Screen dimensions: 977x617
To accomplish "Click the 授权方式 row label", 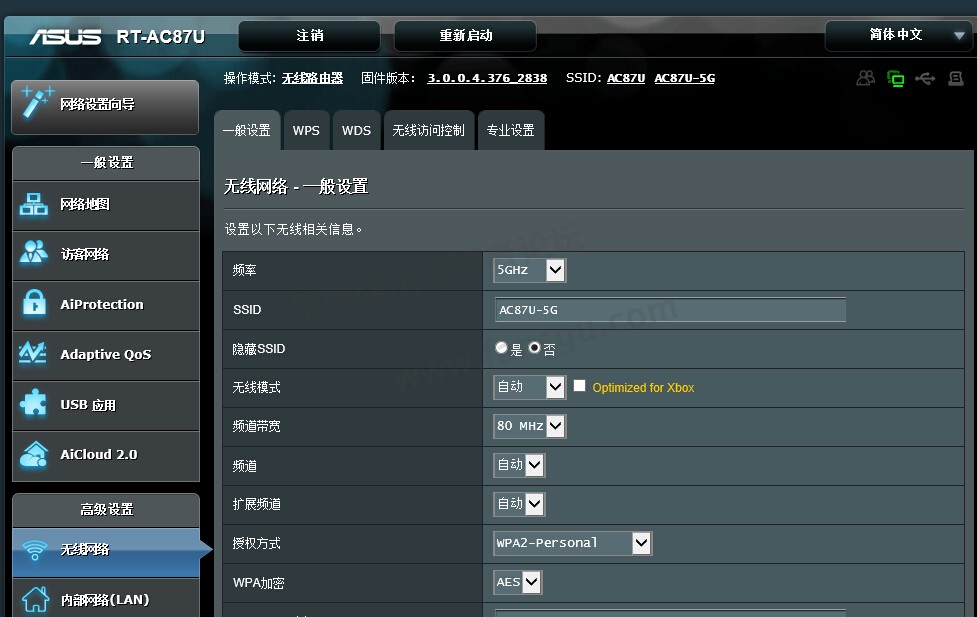I will click(x=256, y=543).
